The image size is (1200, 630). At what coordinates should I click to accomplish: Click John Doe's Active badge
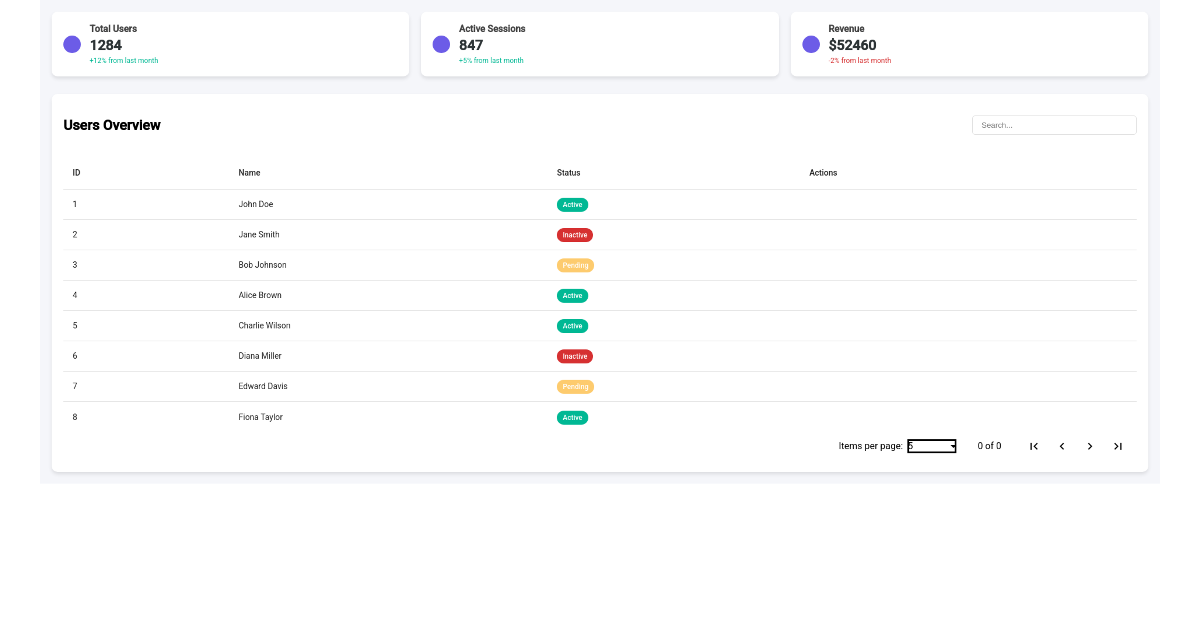[x=572, y=204]
